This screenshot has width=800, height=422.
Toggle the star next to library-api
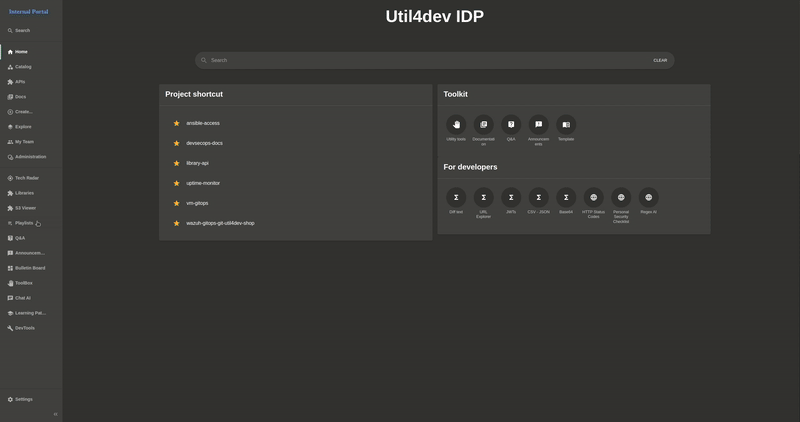point(177,163)
